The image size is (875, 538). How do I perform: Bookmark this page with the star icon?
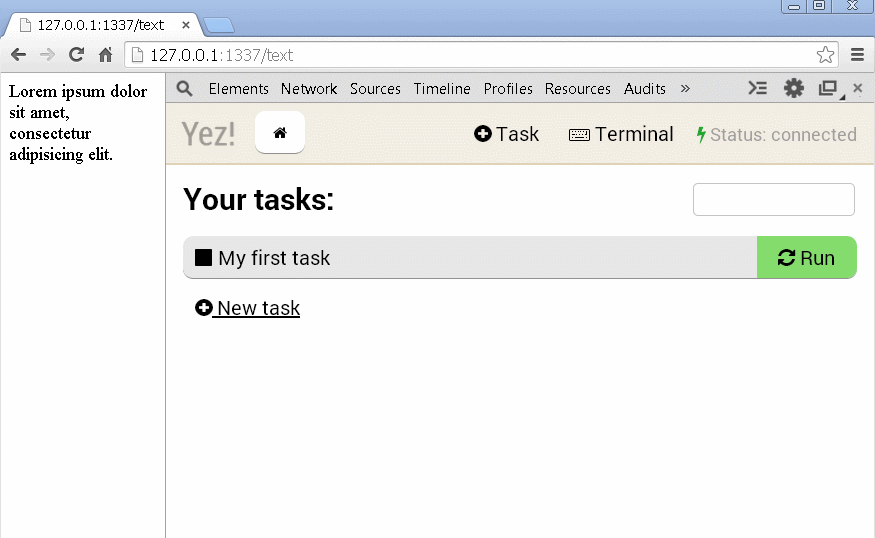click(825, 55)
